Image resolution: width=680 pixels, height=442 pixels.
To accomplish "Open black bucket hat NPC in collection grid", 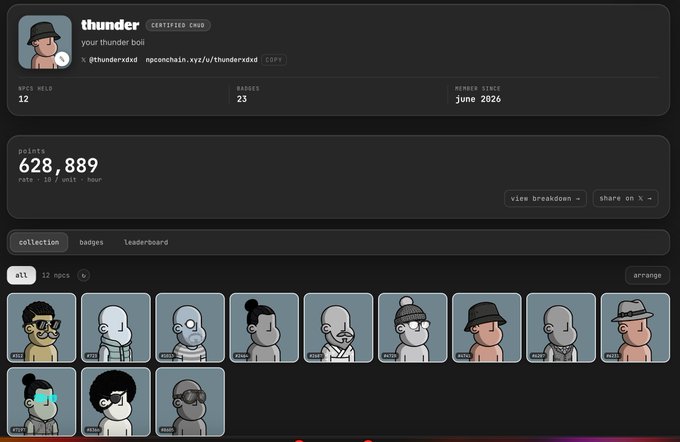I will 487,327.
